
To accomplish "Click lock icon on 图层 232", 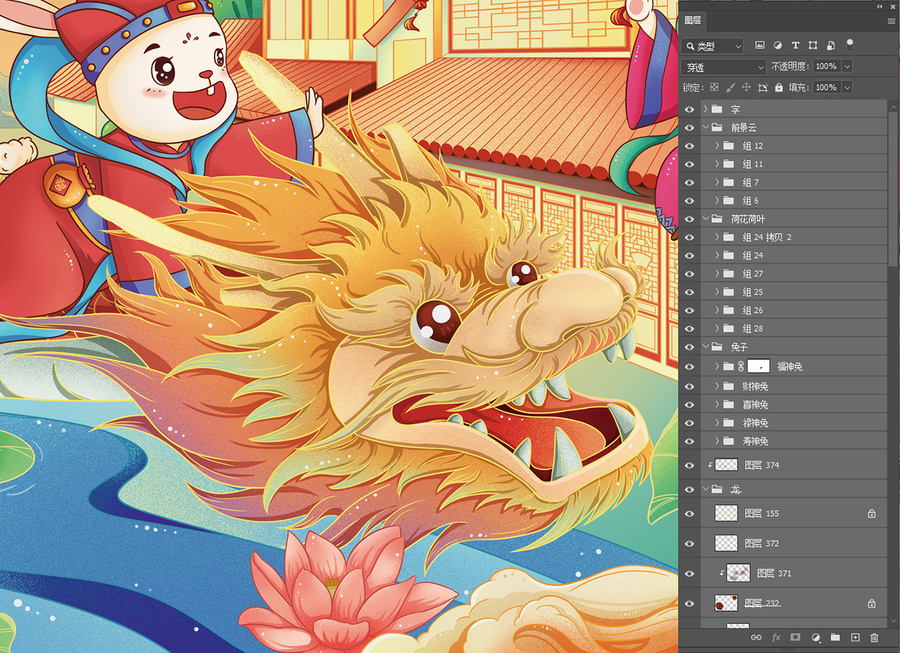I will (x=871, y=603).
